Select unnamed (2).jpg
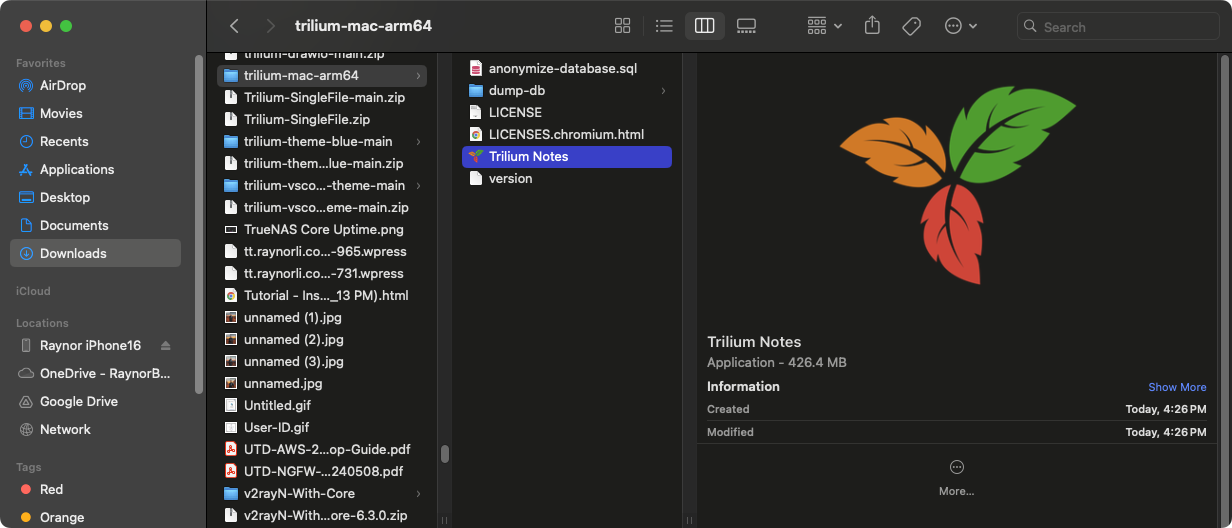This screenshot has width=1232, height=528. click(x=322, y=339)
